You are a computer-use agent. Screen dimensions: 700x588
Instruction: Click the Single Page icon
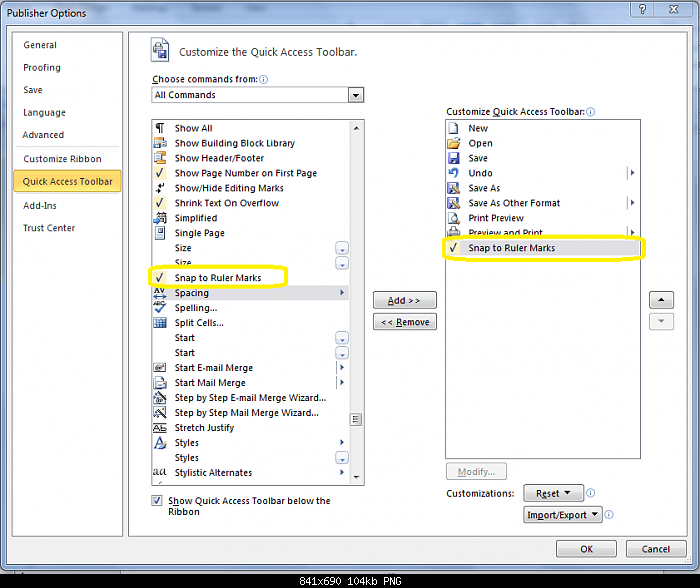(x=160, y=233)
